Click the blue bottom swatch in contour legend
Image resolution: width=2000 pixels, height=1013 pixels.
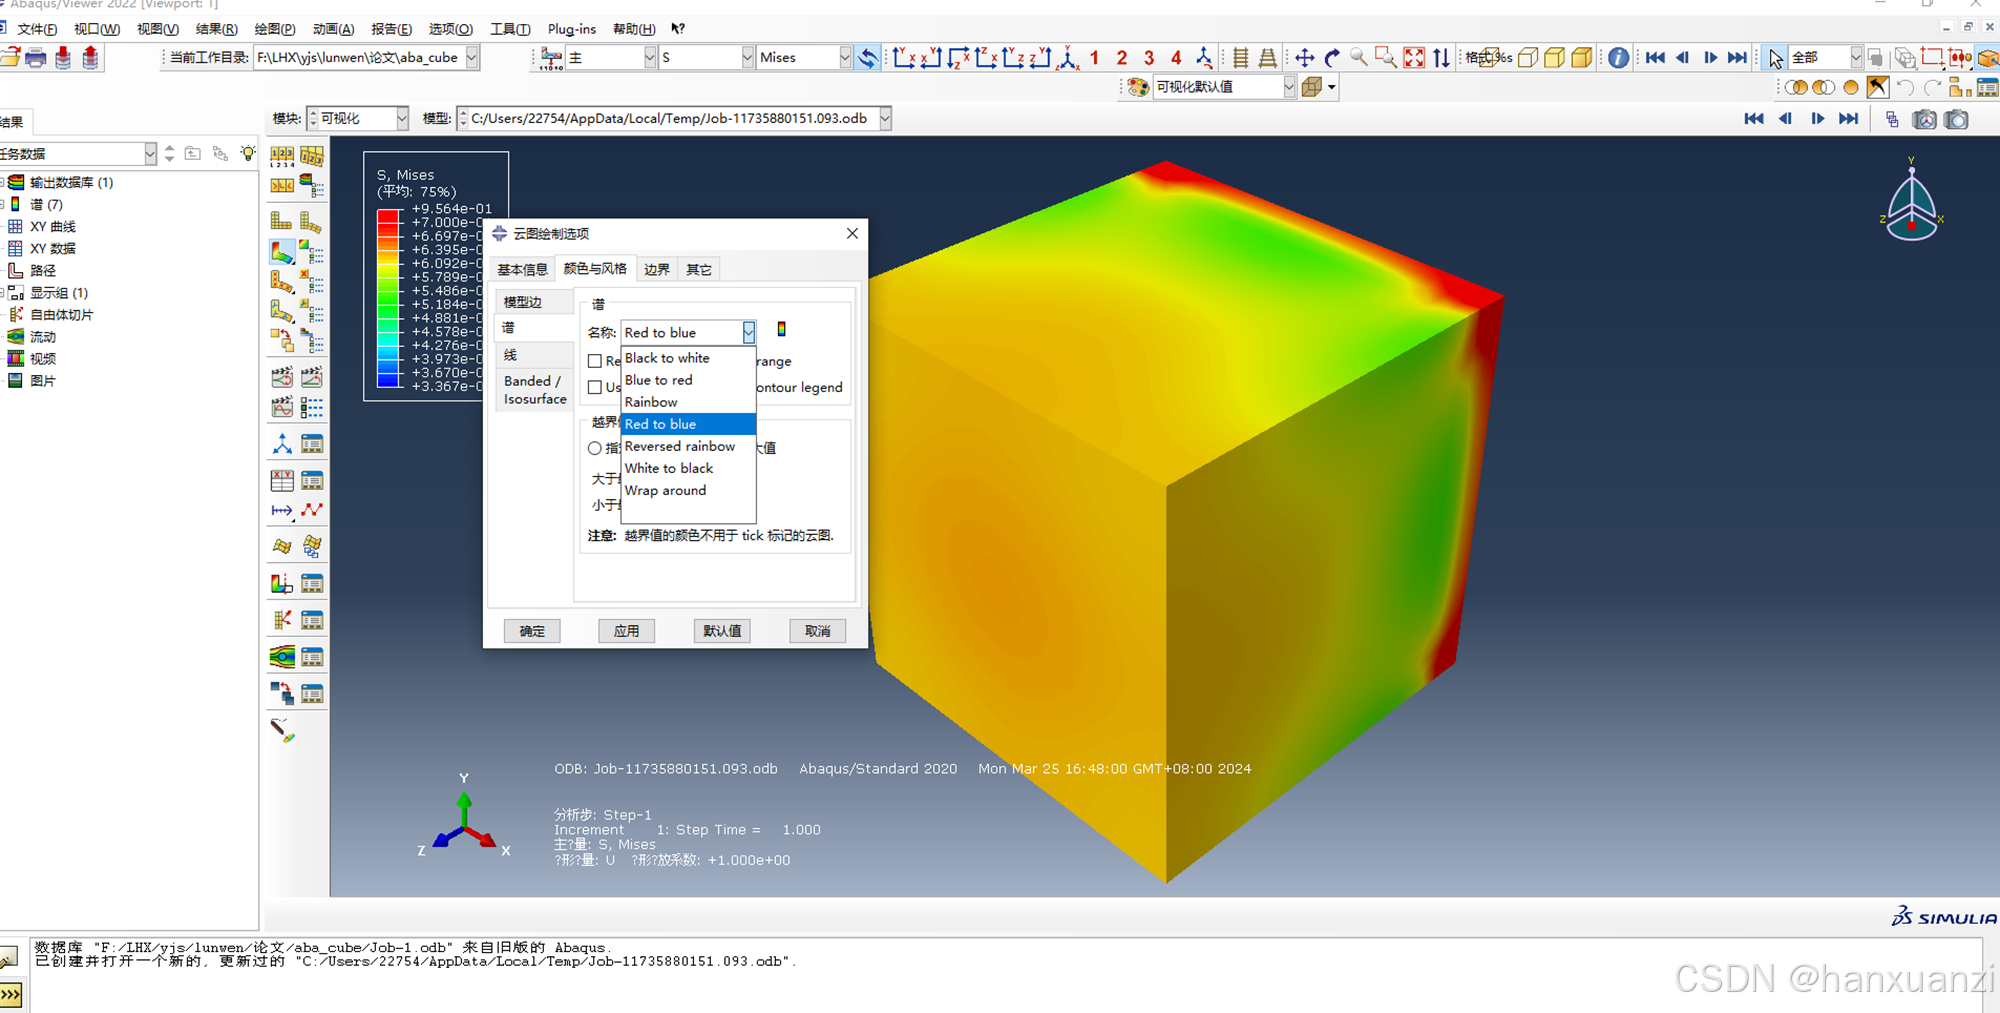pyautogui.click(x=388, y=379)
